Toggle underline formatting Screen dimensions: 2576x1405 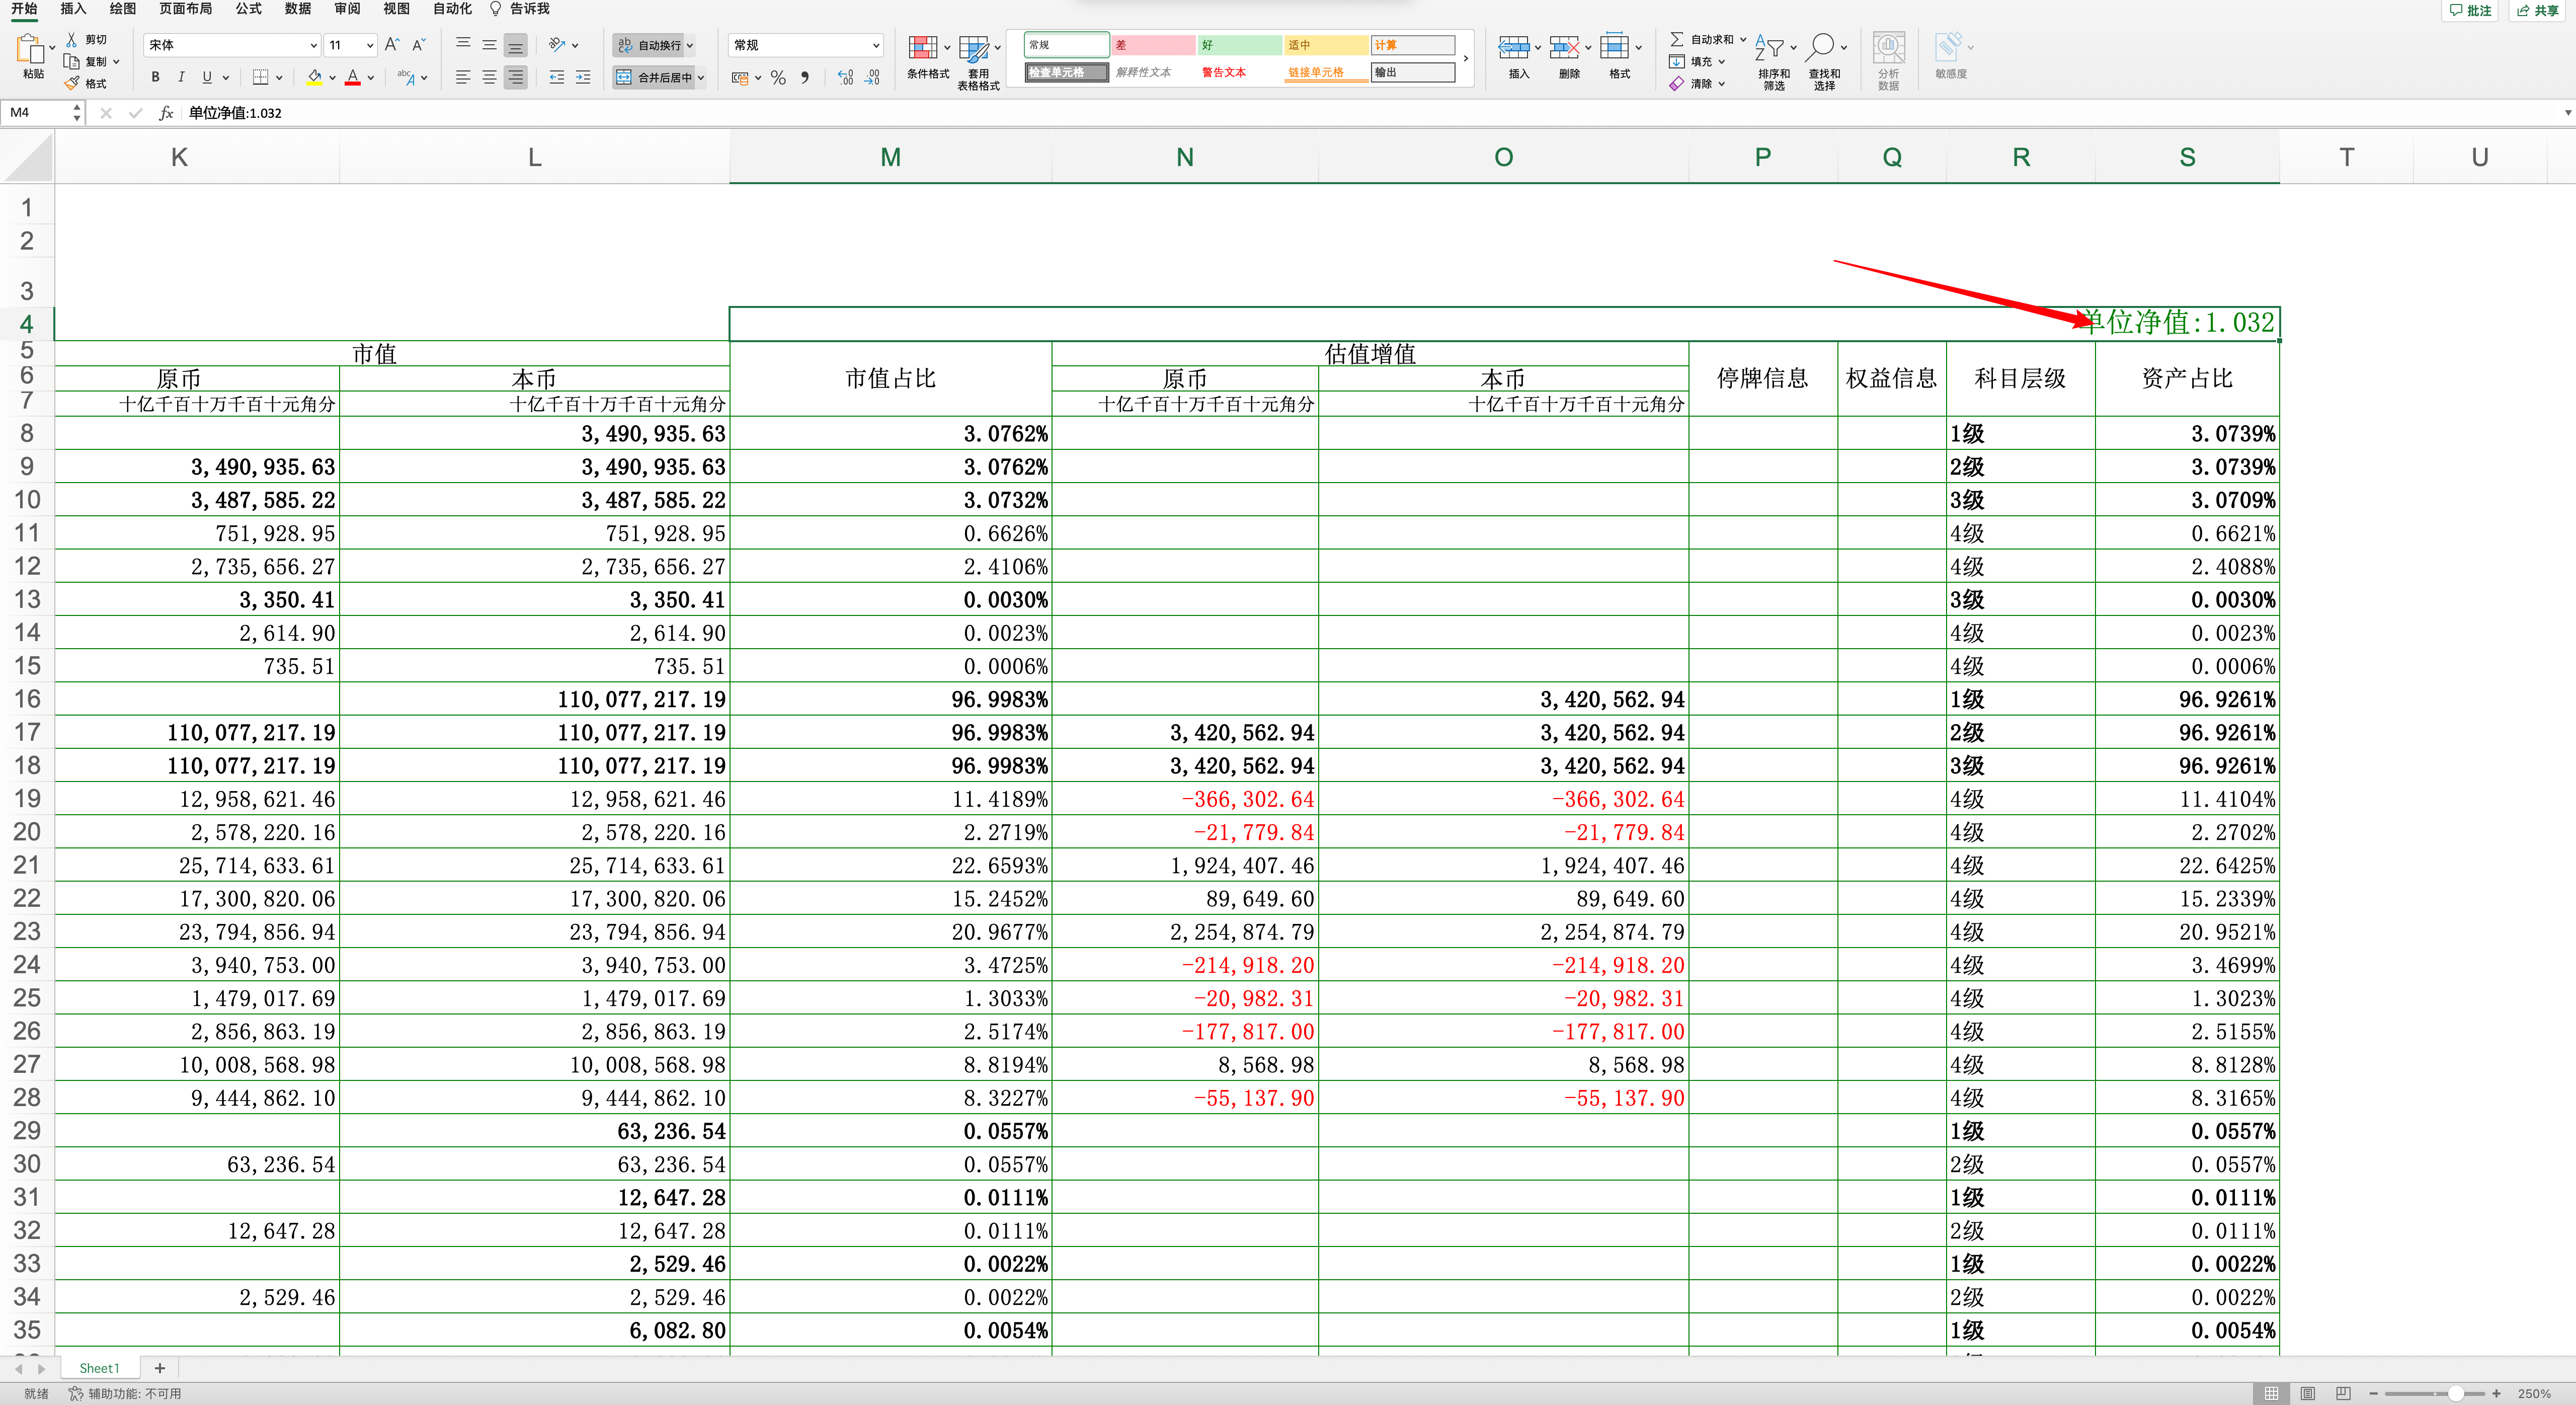[207, 77]
